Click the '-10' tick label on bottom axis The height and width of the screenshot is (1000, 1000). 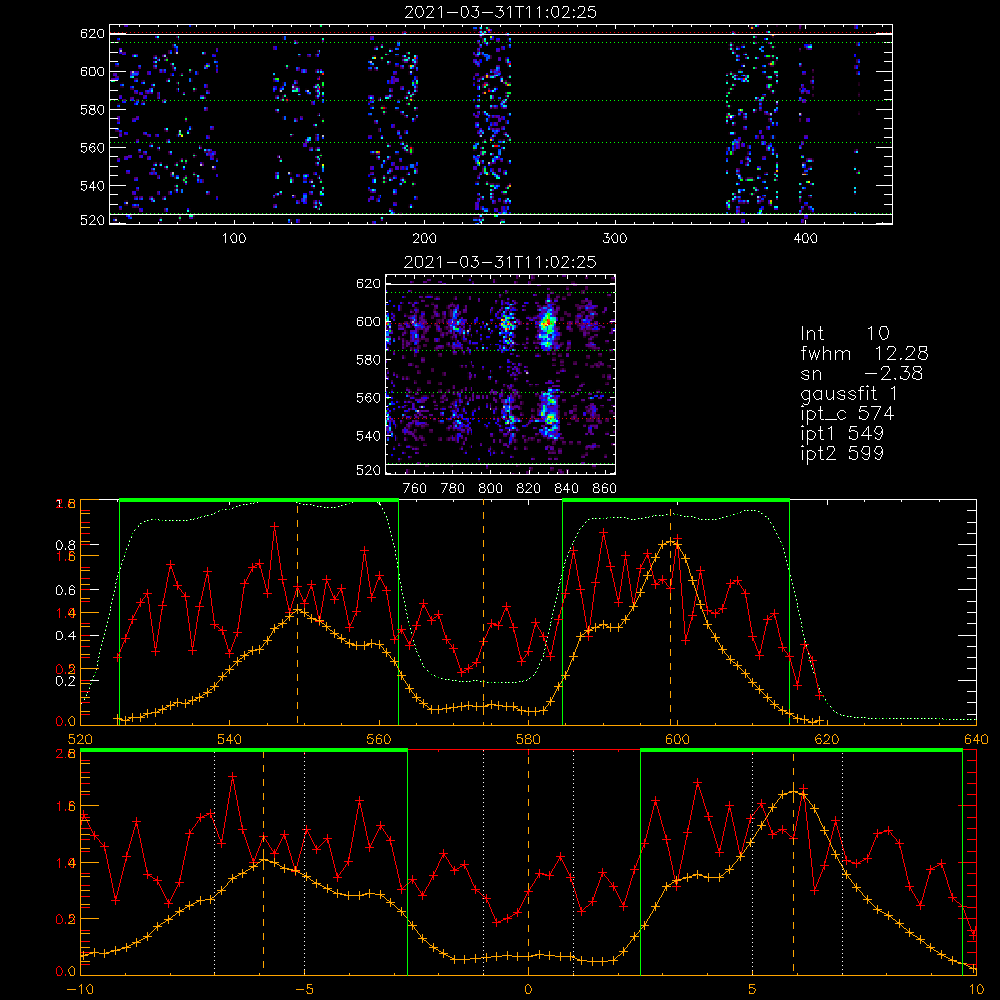coord(80,990)
